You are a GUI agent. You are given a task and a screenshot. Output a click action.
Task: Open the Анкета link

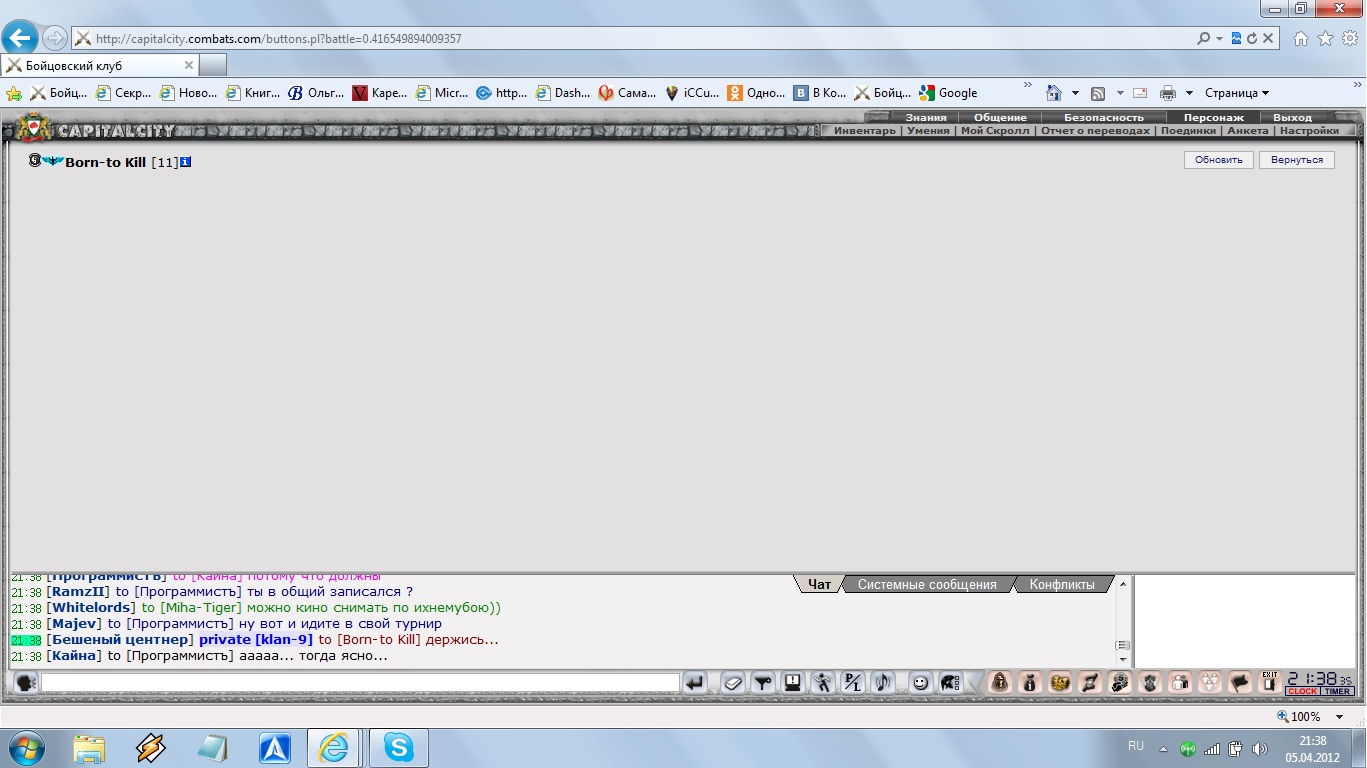pyautogui.click(x=1247, y=131)
